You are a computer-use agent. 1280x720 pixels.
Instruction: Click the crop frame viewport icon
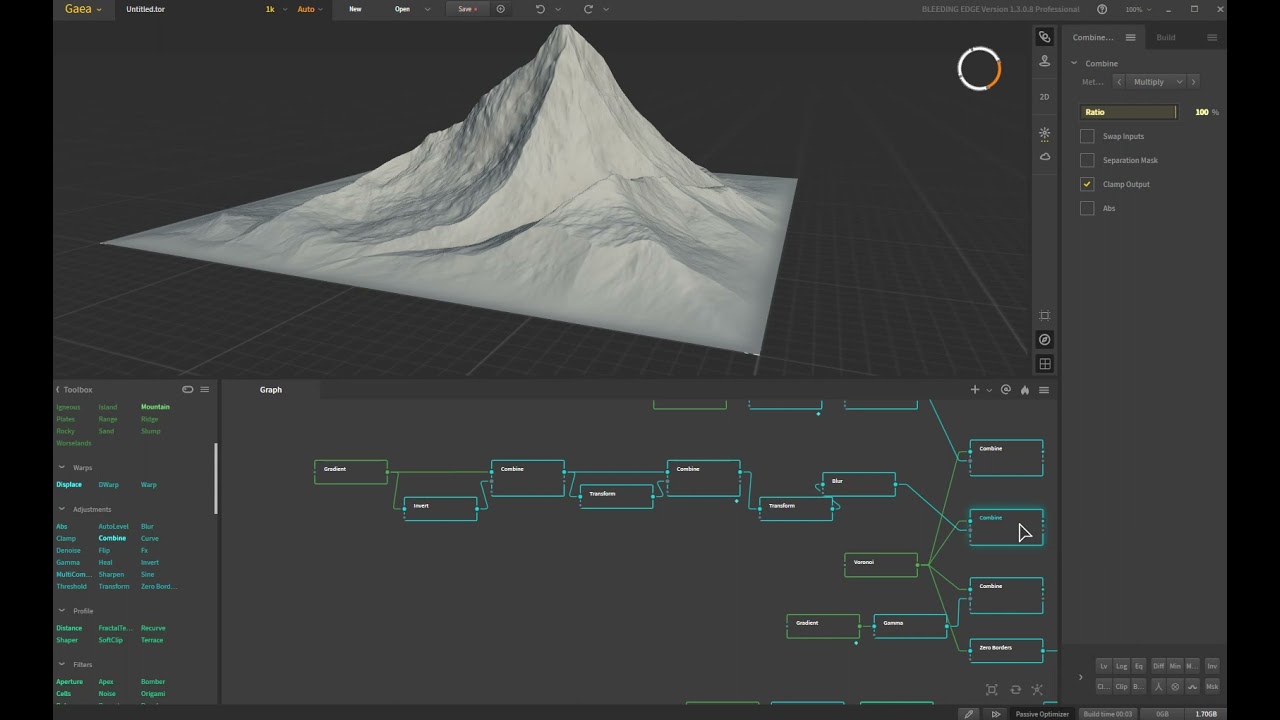point(1044,316)
